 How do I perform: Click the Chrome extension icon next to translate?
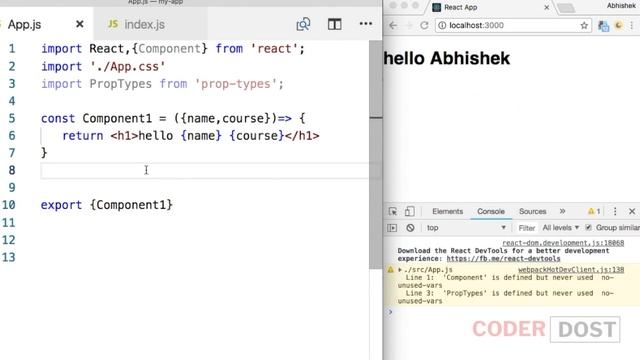click(x=618, y=25)
